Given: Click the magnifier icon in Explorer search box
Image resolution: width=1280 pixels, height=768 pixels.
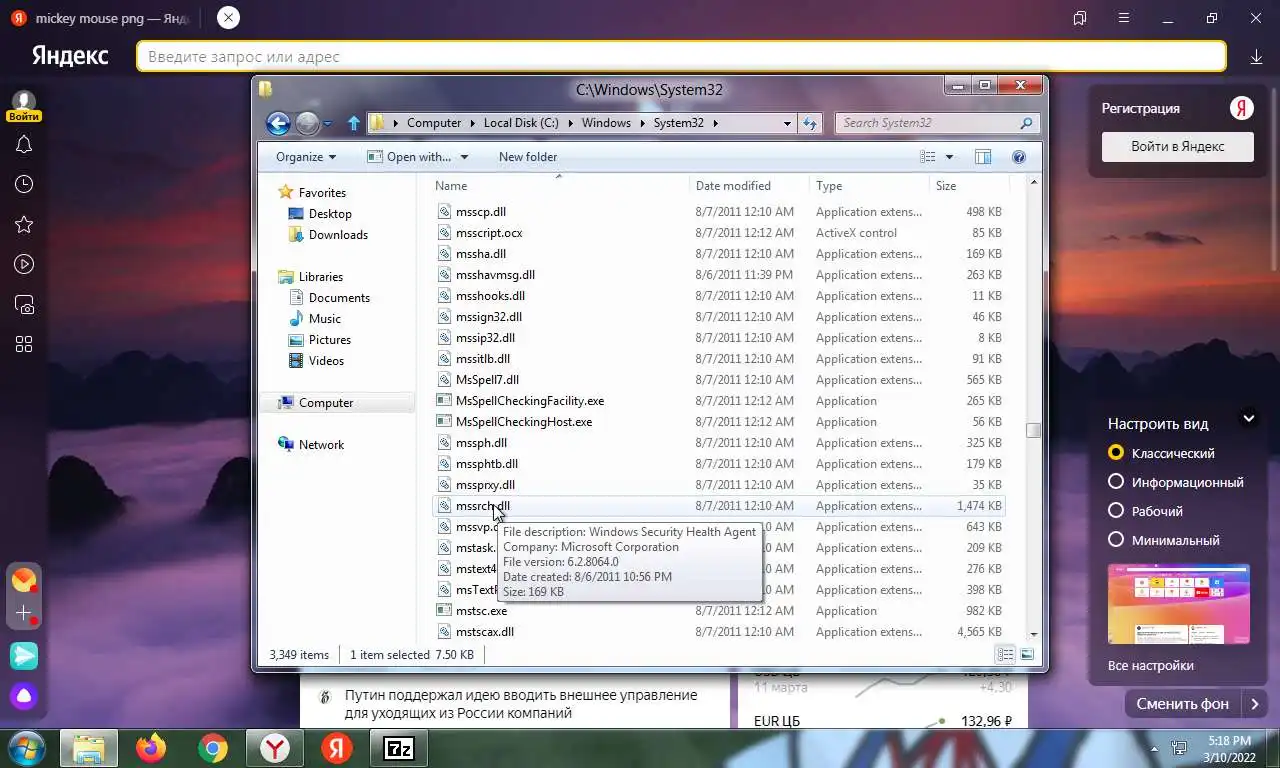Looking at the screenshot, I should (1026, 123).
